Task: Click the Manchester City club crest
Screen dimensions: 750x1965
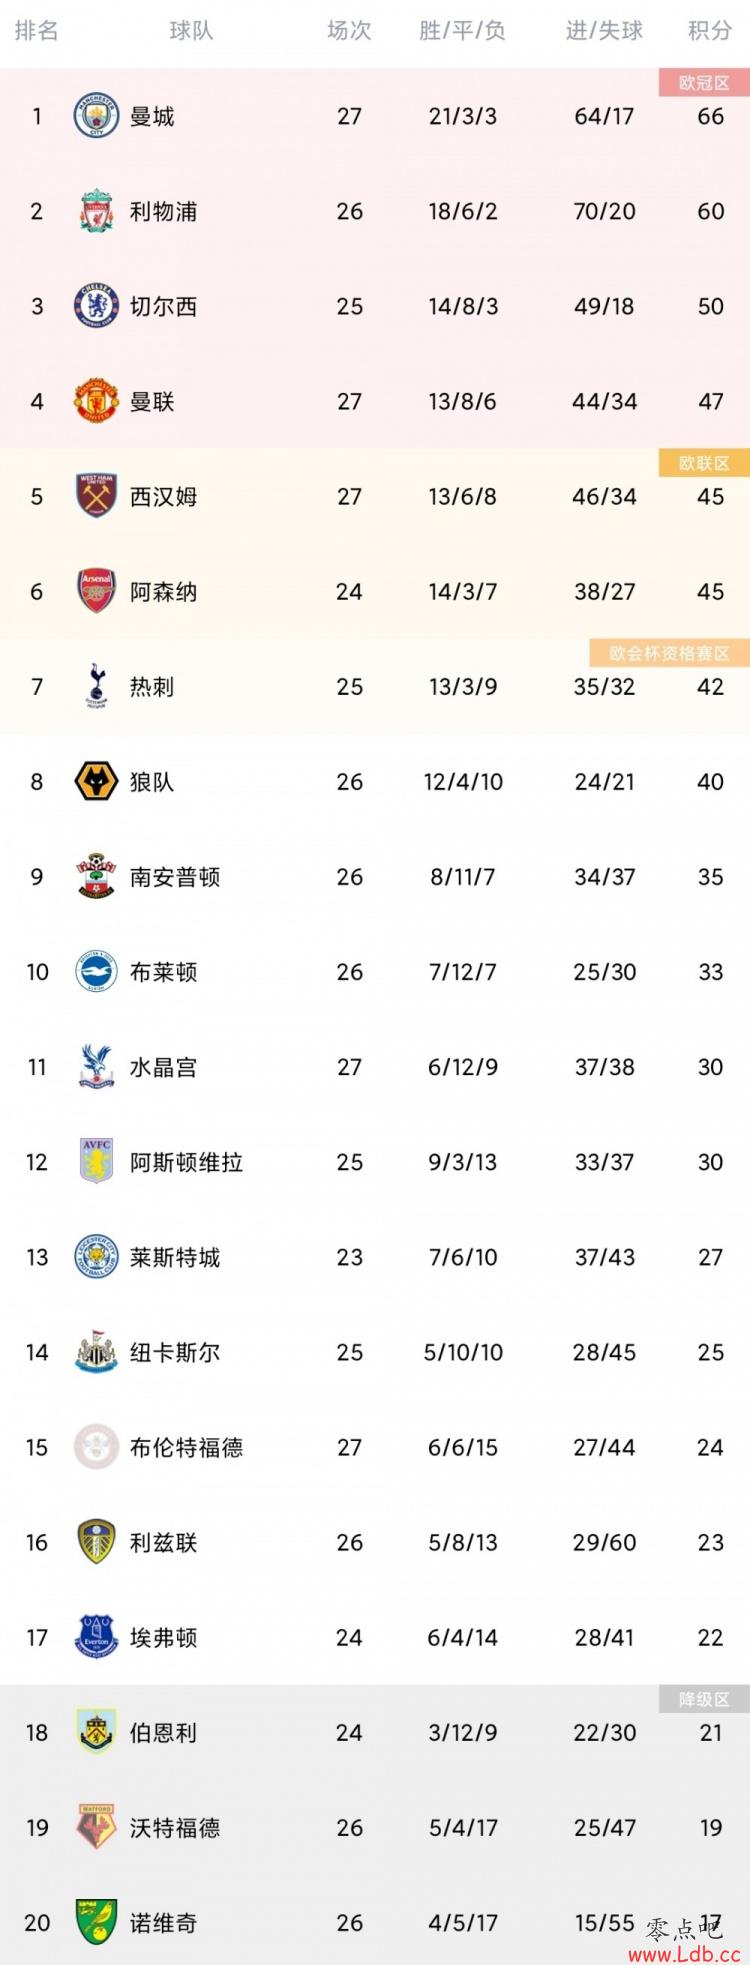Action: (97, 116)
